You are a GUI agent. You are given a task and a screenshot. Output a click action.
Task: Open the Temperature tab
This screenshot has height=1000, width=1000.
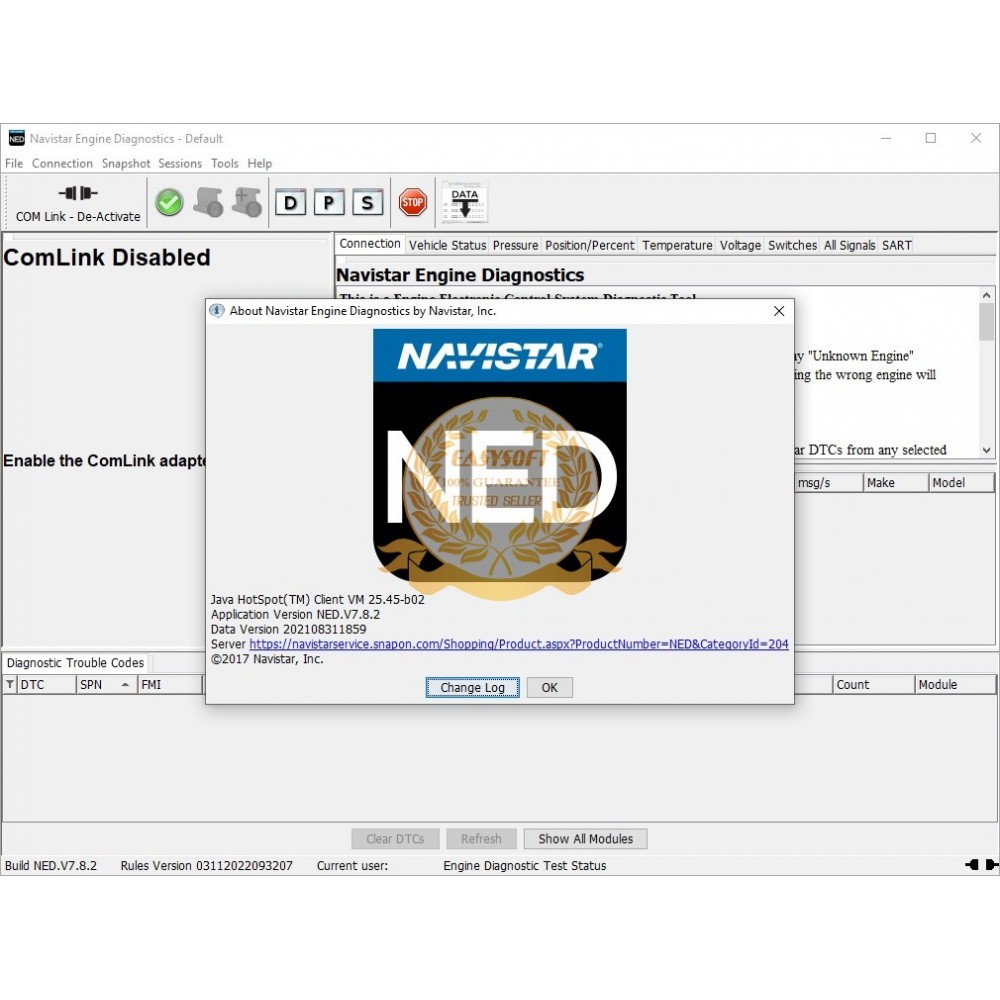click(x=677, y=245)
